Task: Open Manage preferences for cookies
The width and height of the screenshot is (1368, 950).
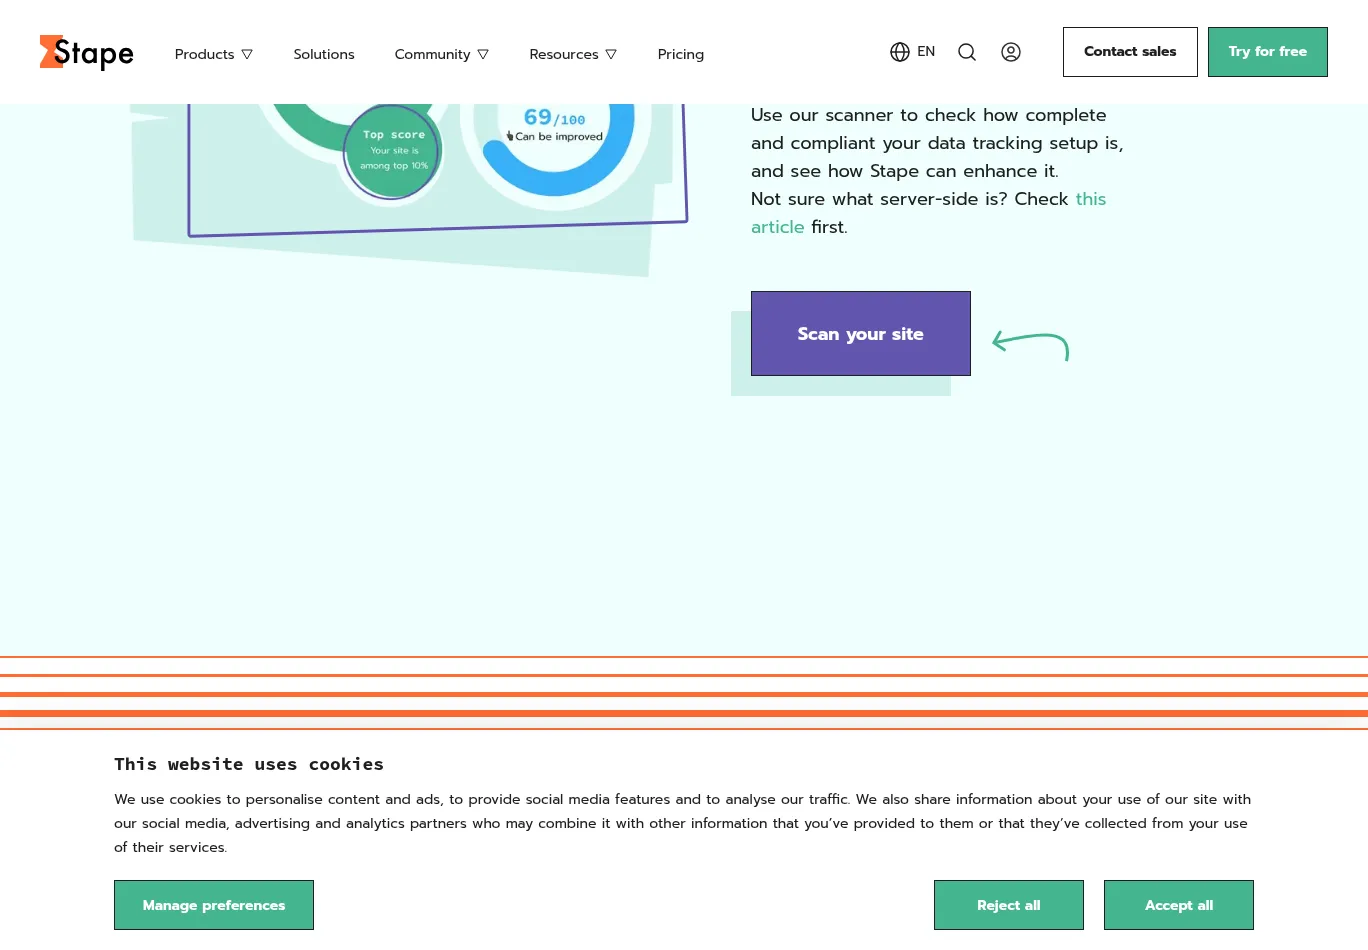Action: point(214,905)
